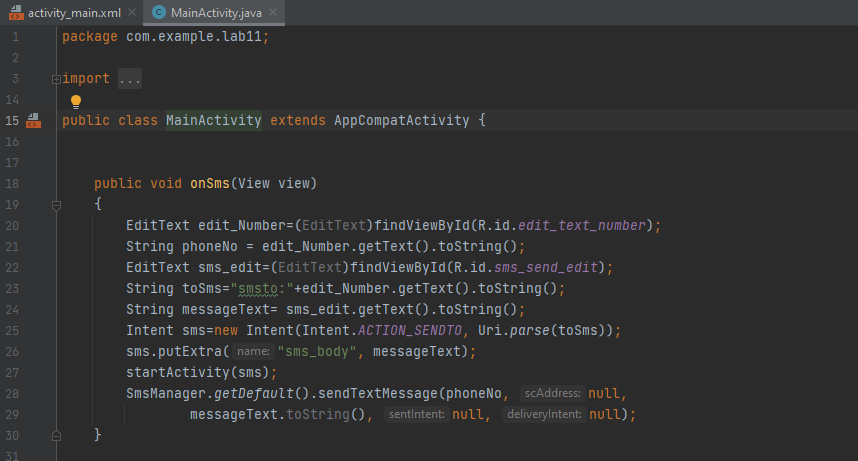Image resolution: width=858 pixels, height=461 pixels.
Task: Click the package name com.example.lab11
Action: [194, 37]
